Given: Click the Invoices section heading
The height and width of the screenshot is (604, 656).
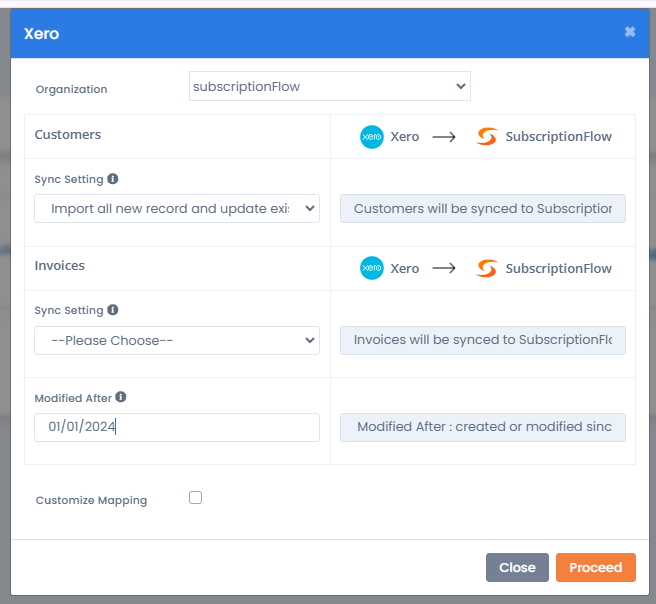Looking at the screenshot, I should coord(59,266).
